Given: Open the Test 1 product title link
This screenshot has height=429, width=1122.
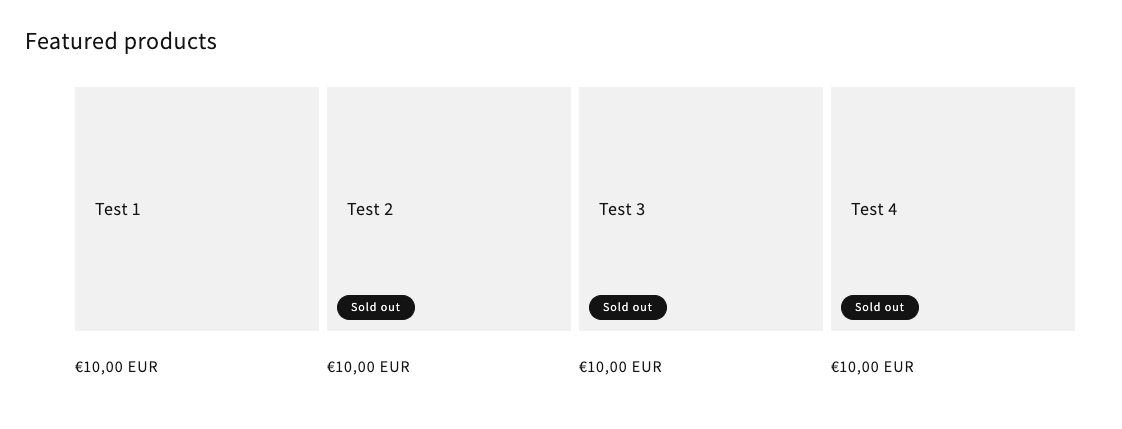Looking at the screenshot, I should point(118,209).
